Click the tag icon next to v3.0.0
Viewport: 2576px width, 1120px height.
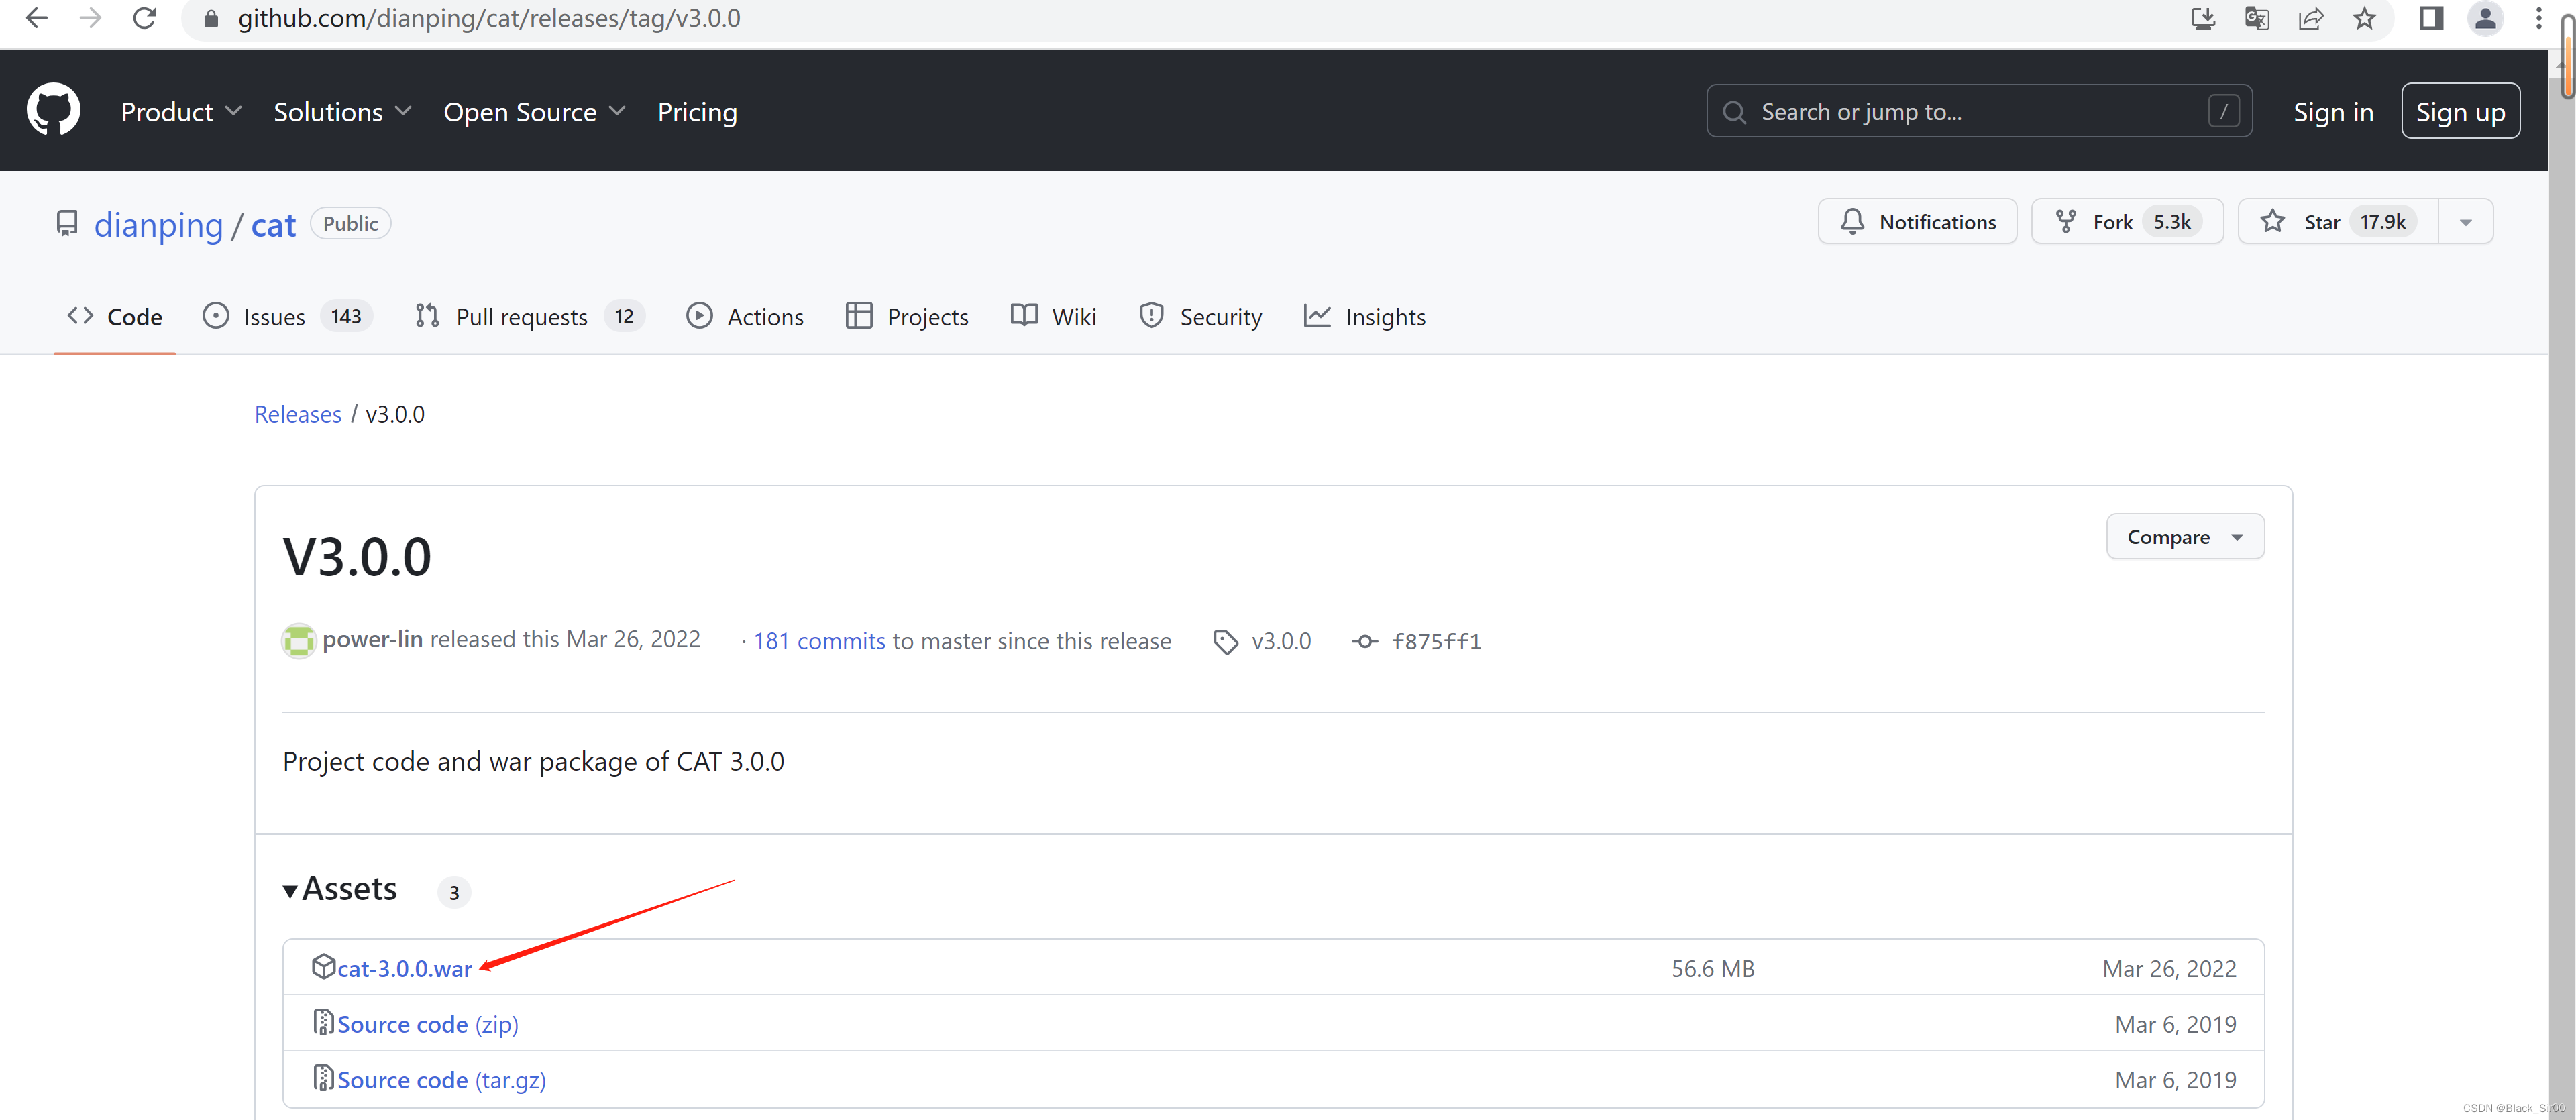coord(1226,641)
